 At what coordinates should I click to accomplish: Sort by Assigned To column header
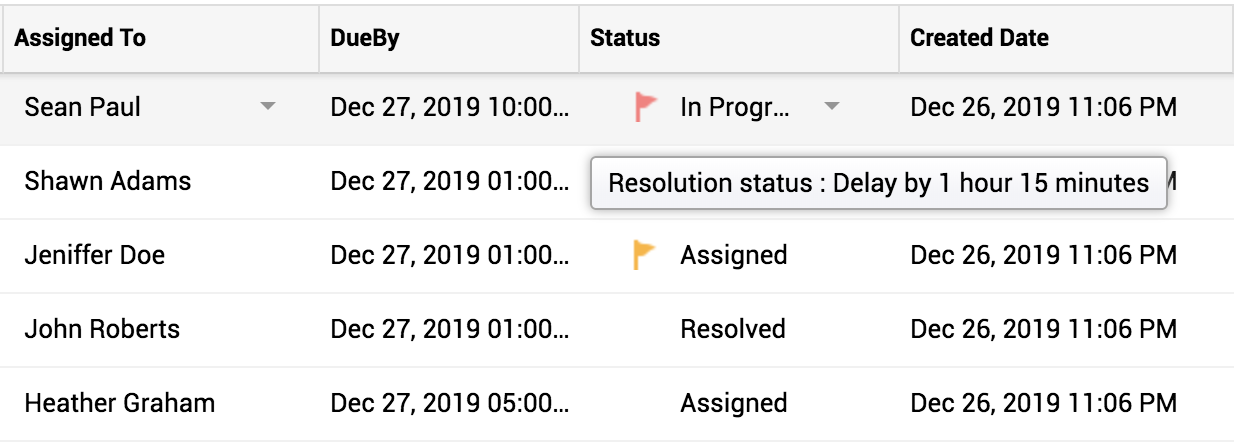[80, 38]
